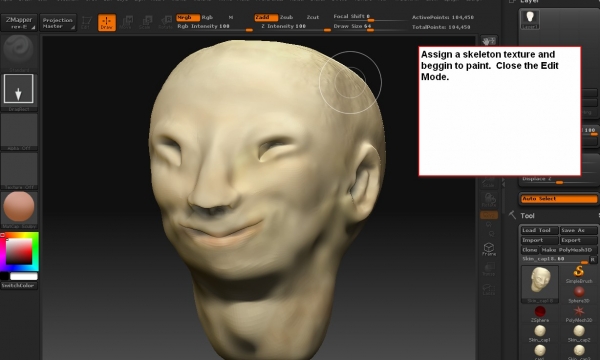
Task: Select the Skin_cap1 tool
Action: tap(540, 334)
